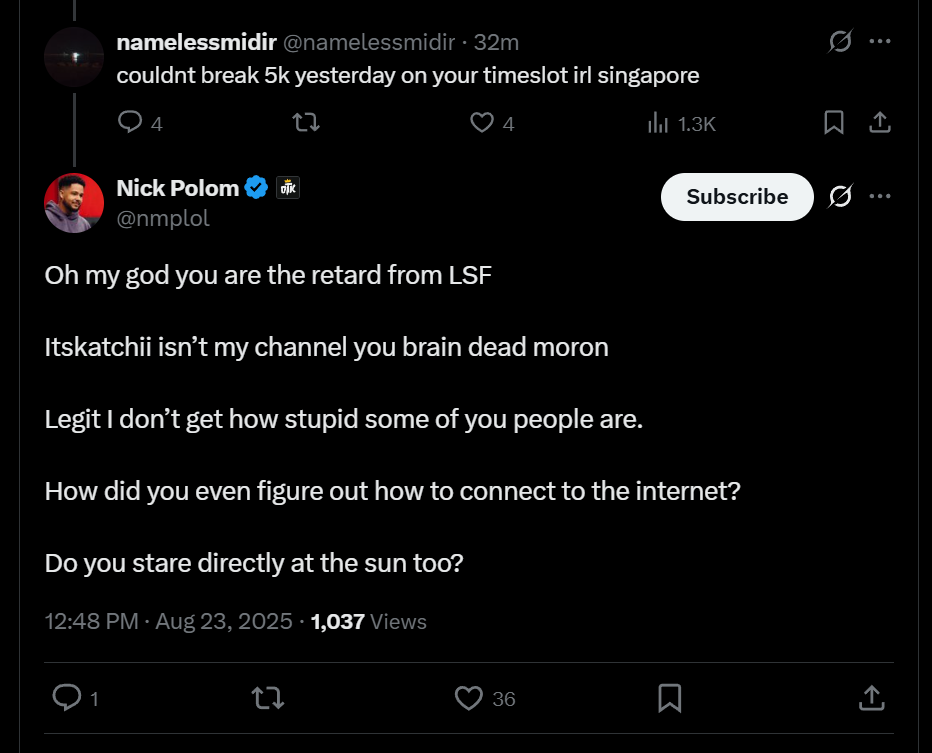Click the affiliate badge next to Nick Polom

click(288, 188)
